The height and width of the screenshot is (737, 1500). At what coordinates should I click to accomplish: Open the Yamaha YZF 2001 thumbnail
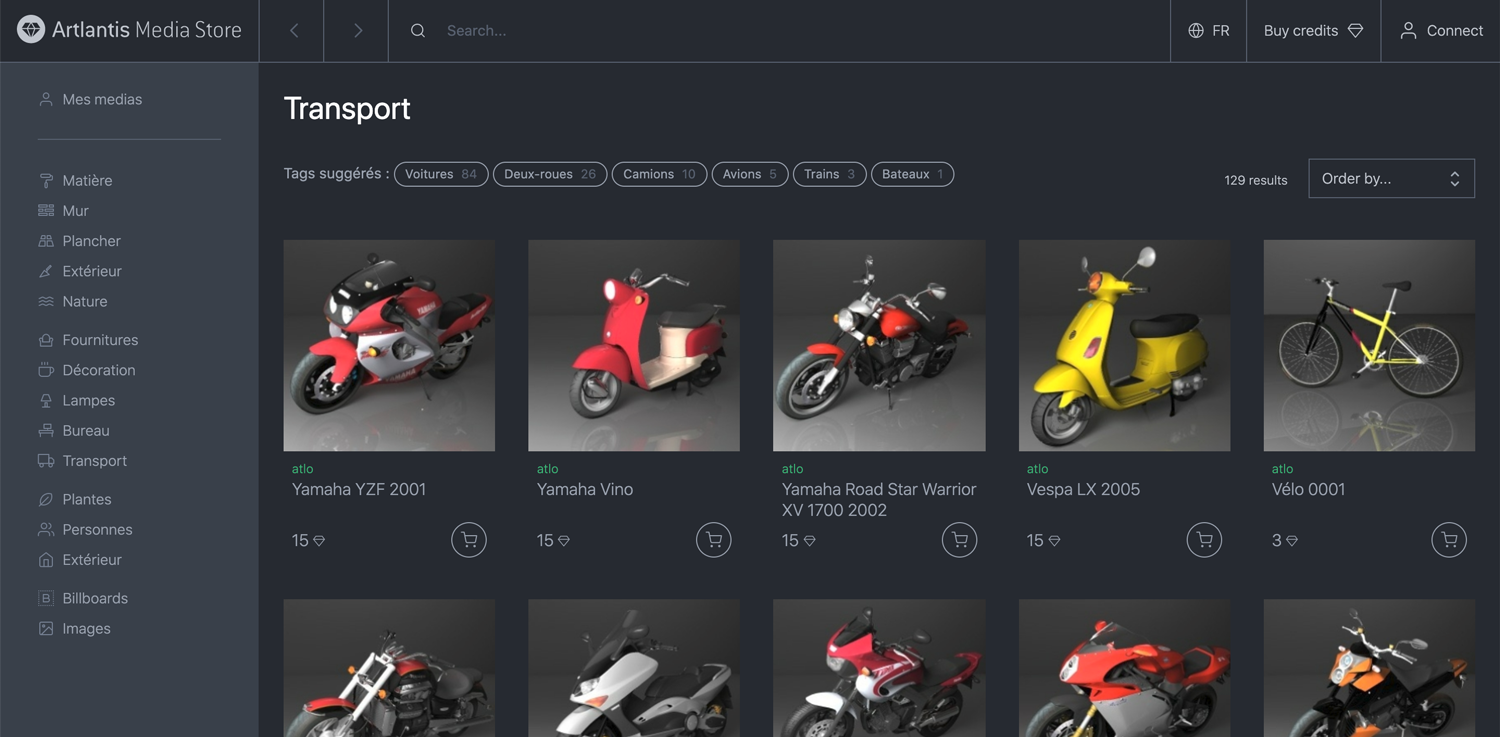pos(389,345)
